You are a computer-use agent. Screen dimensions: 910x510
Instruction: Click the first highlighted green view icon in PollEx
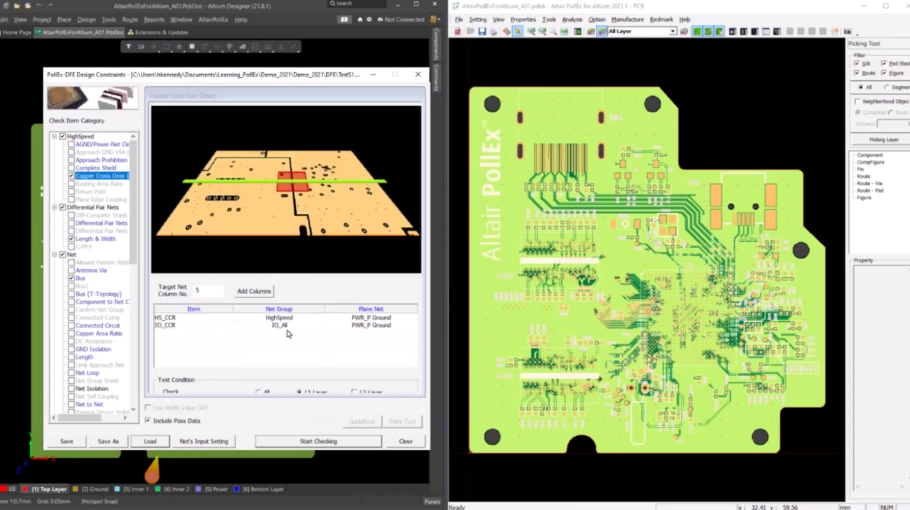pos(697,31)
